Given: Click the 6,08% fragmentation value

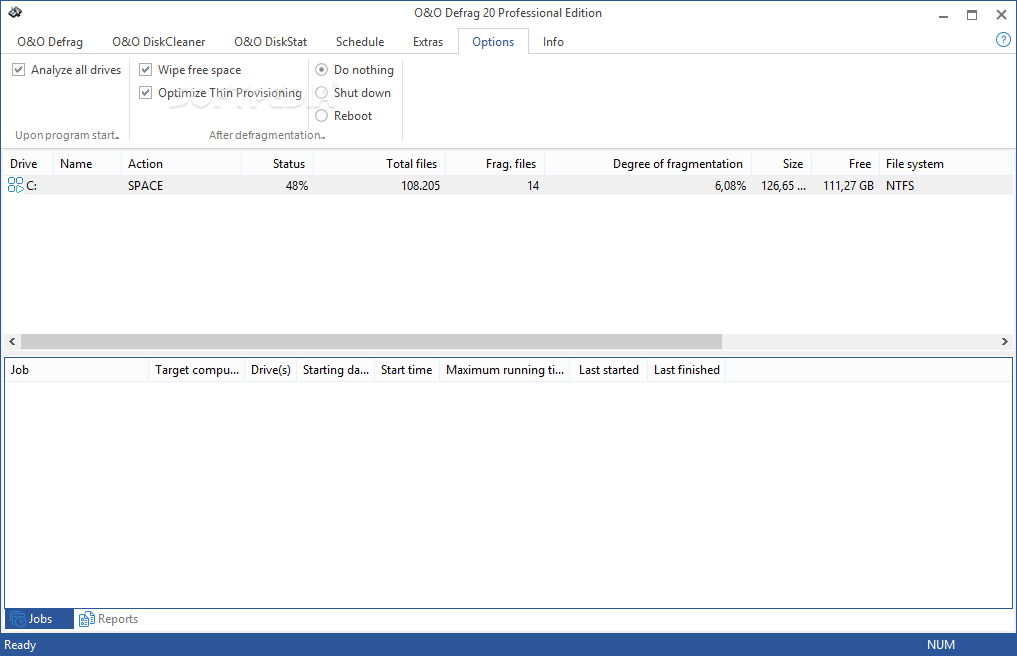Looking at the screenshot, I should pyautogui.click(x=730, y=186).
